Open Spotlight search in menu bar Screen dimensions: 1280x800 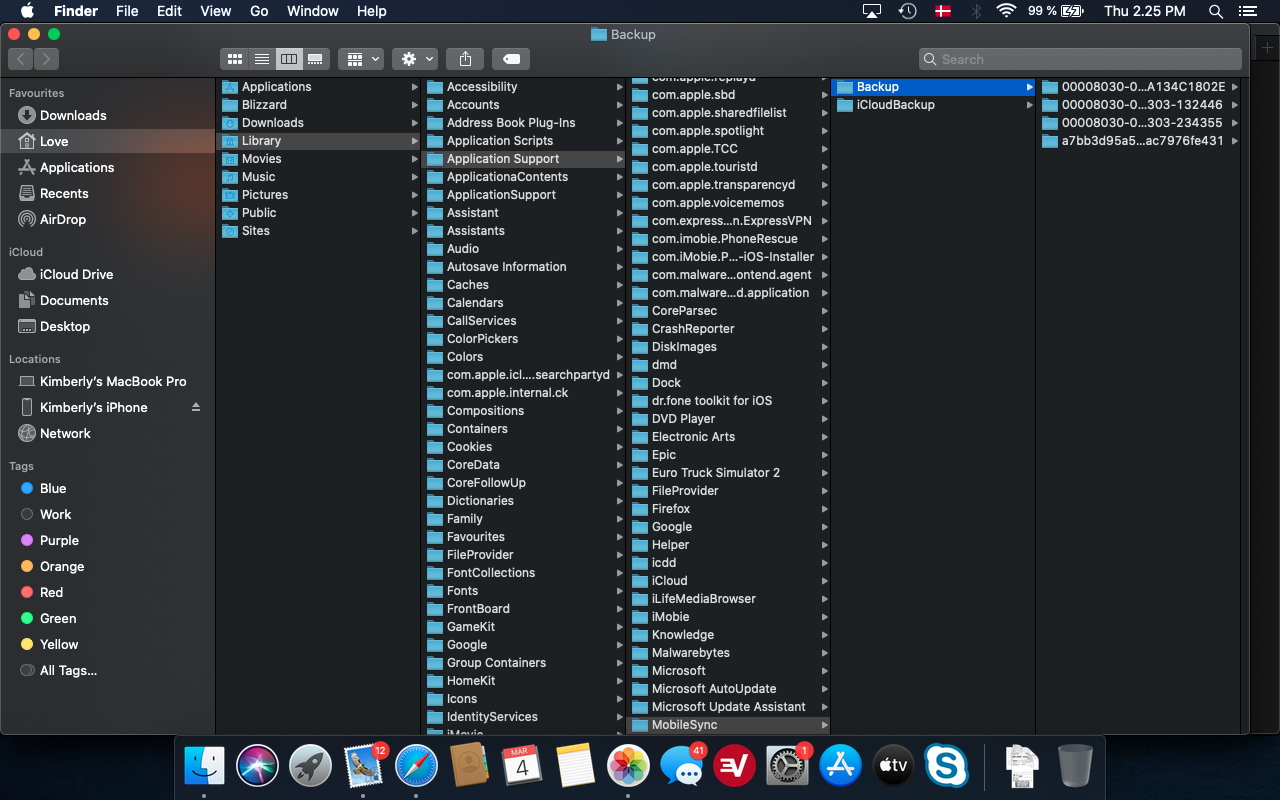pyautogui.click(x=1216, y=11)
